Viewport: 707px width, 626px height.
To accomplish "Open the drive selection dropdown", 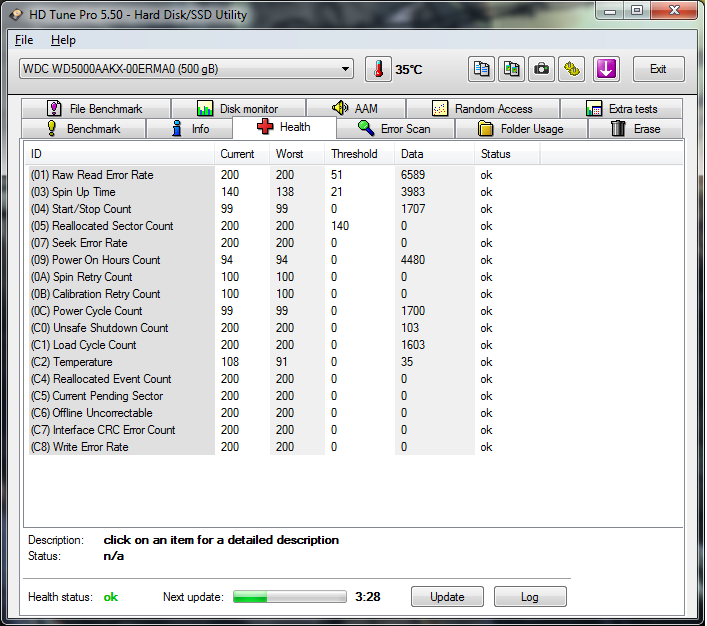I will [186, 69].
